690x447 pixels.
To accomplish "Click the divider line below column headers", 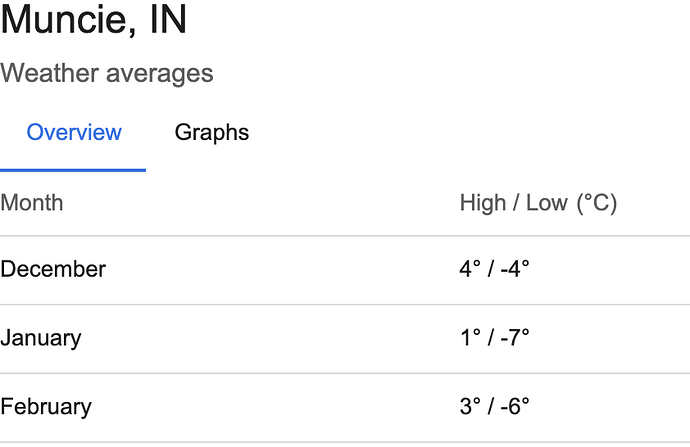I will pos(345,236).
